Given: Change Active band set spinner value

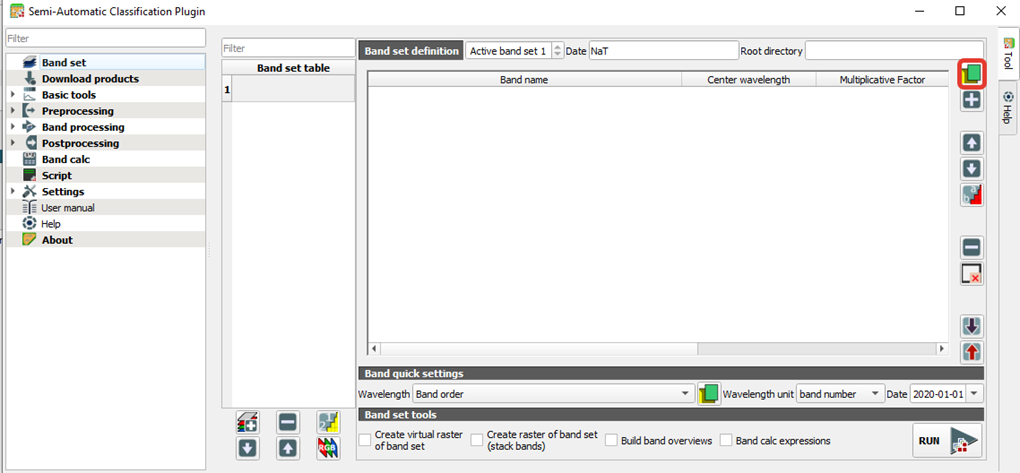Looking at the screenshot, I should click(x=557, y=51).
